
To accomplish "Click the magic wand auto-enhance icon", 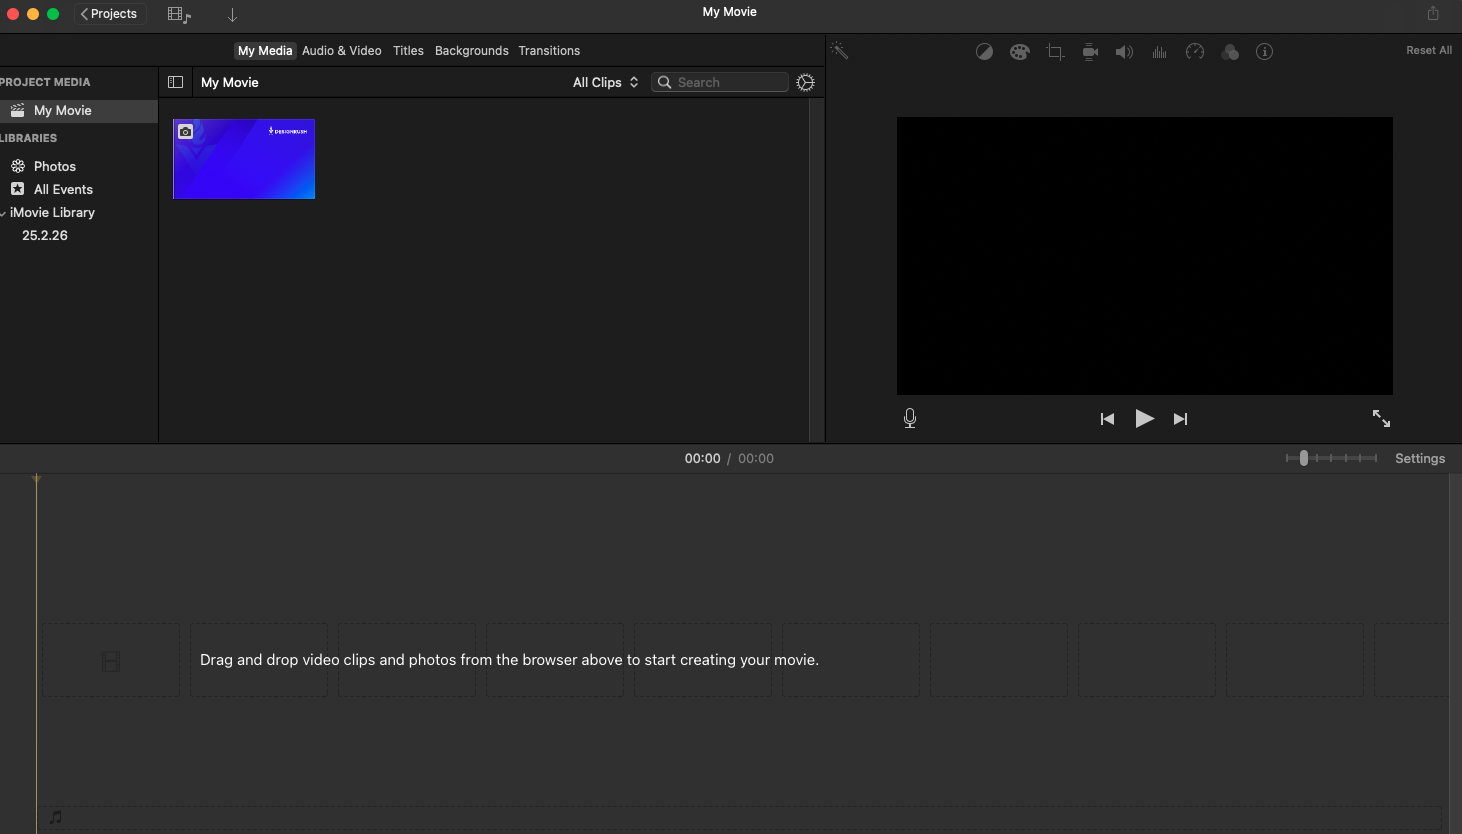I will pos(839,51).
